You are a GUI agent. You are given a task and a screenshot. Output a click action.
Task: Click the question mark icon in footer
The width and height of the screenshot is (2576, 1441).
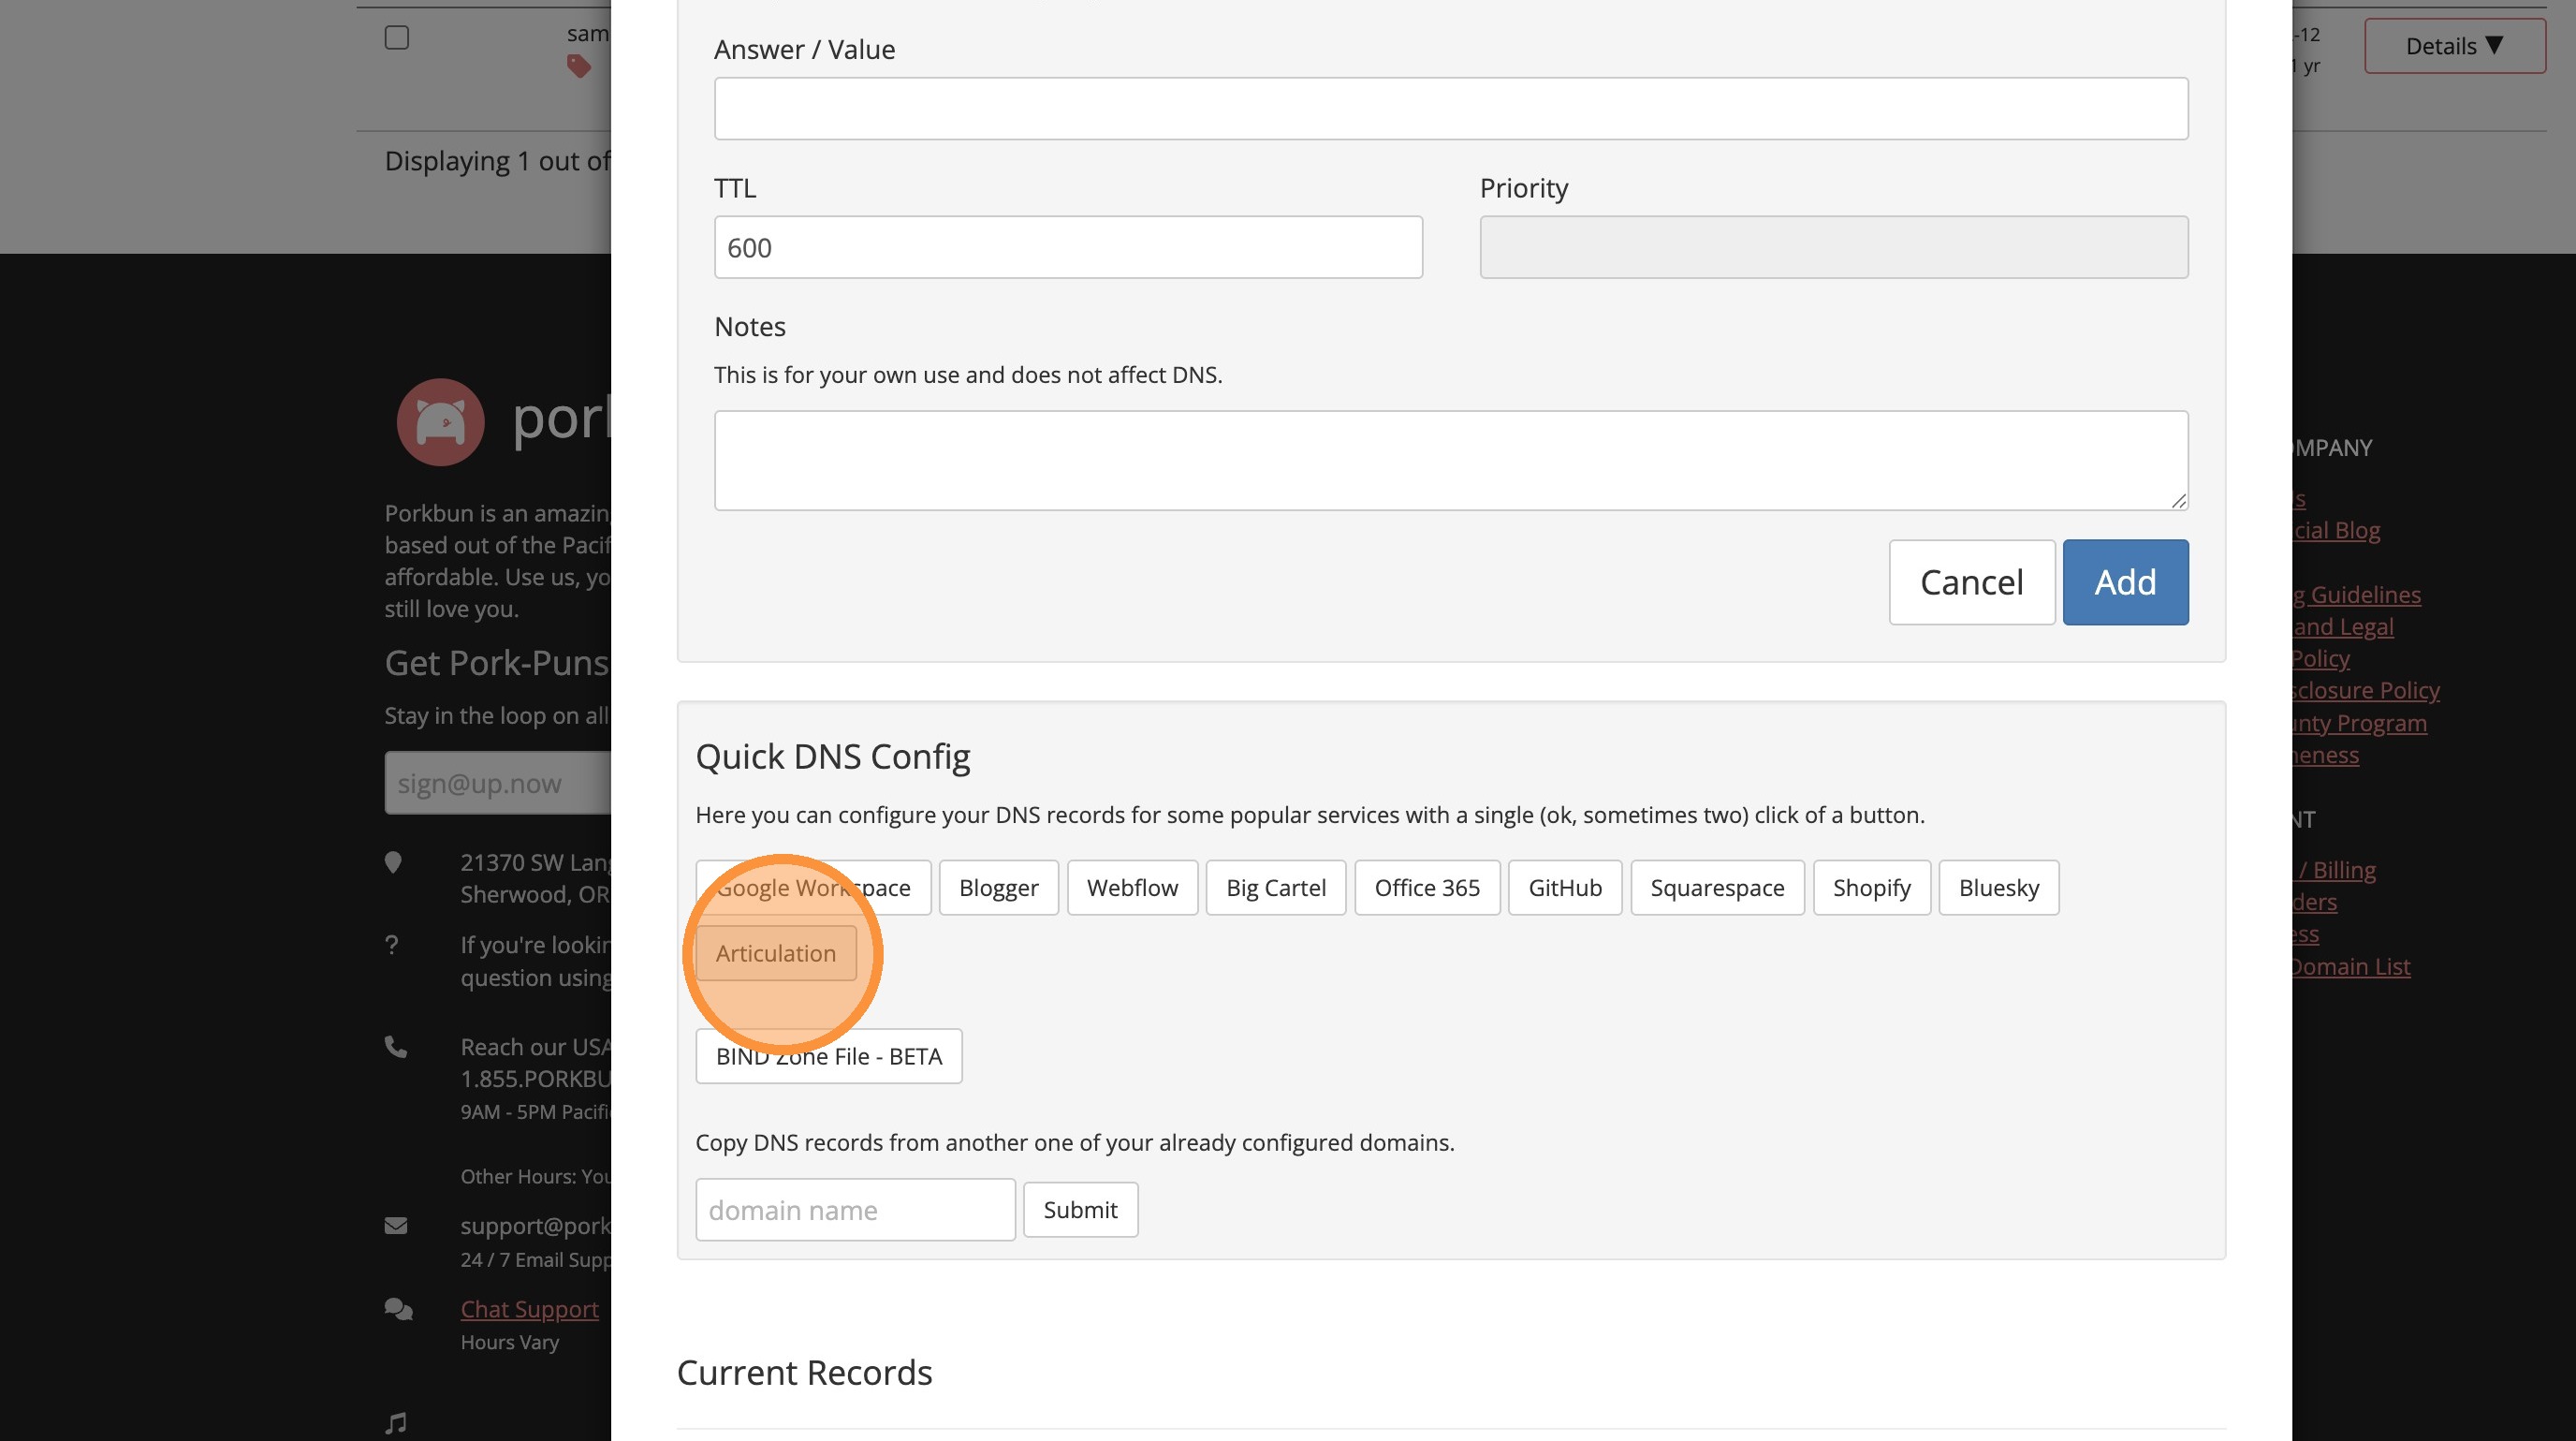pyautogui.click(x=392, y=945)
